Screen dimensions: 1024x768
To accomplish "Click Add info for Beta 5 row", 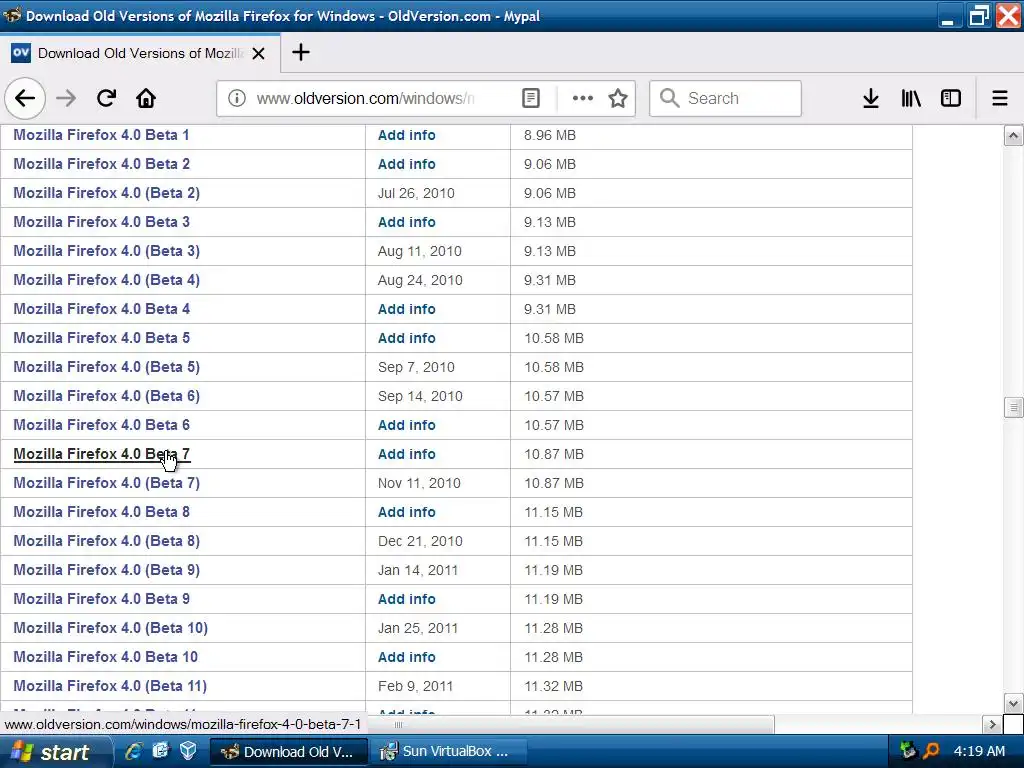I will coord(406,338).
